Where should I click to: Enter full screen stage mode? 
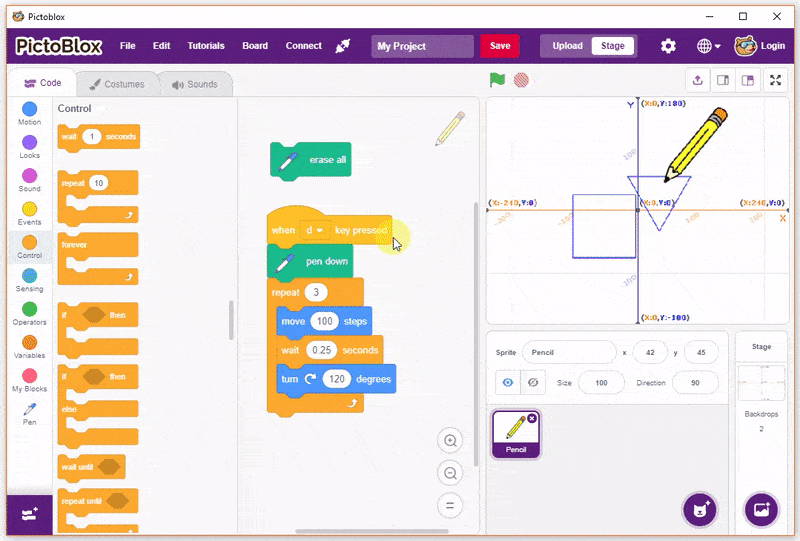776,80
